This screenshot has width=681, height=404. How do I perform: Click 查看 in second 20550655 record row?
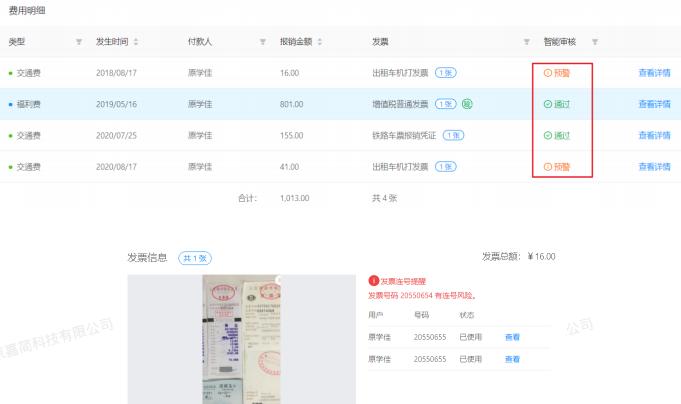coord(512,359)
